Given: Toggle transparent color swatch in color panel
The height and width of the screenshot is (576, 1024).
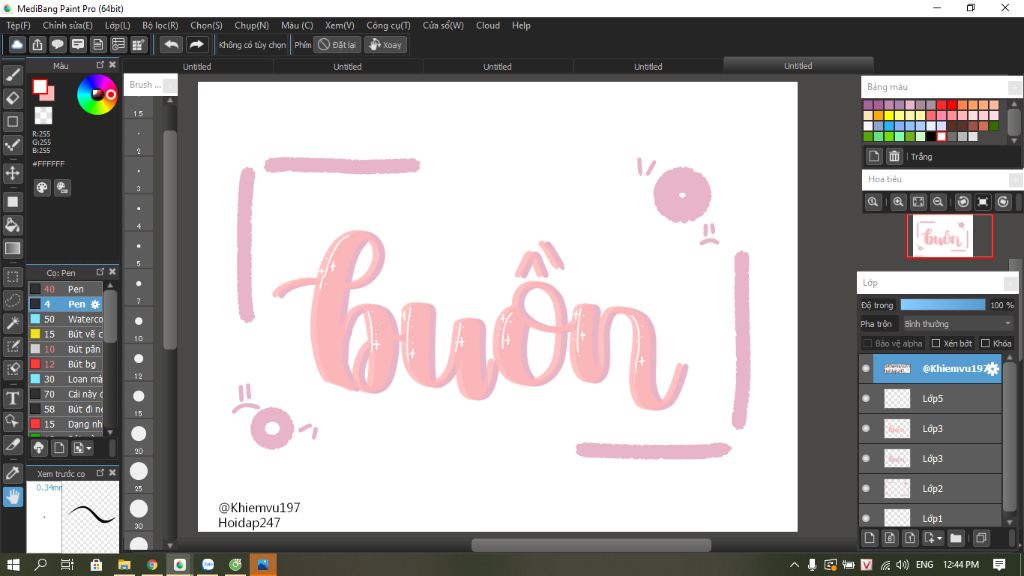Looking at the screenshot, I should click(x=43, y=116).
